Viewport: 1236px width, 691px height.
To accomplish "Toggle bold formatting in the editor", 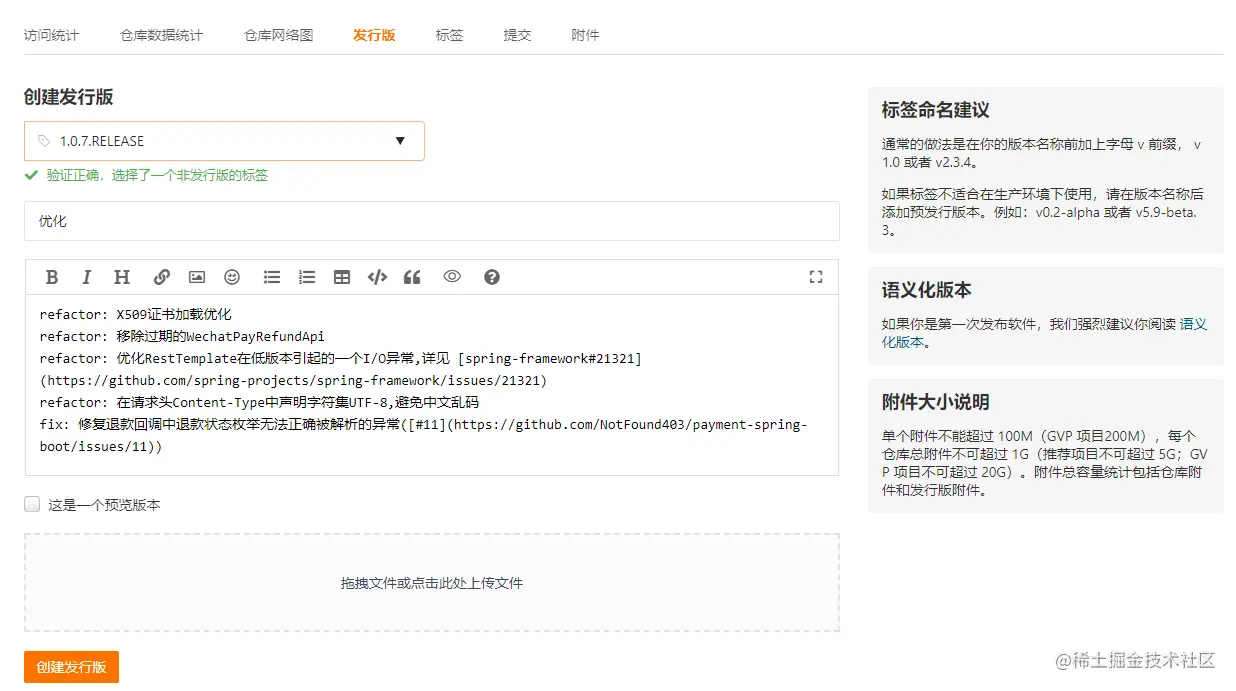I will 52,277.
